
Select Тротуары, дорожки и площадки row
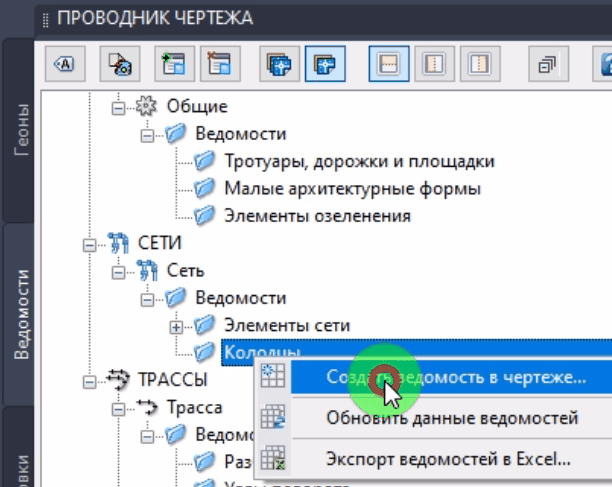[359, 161]
